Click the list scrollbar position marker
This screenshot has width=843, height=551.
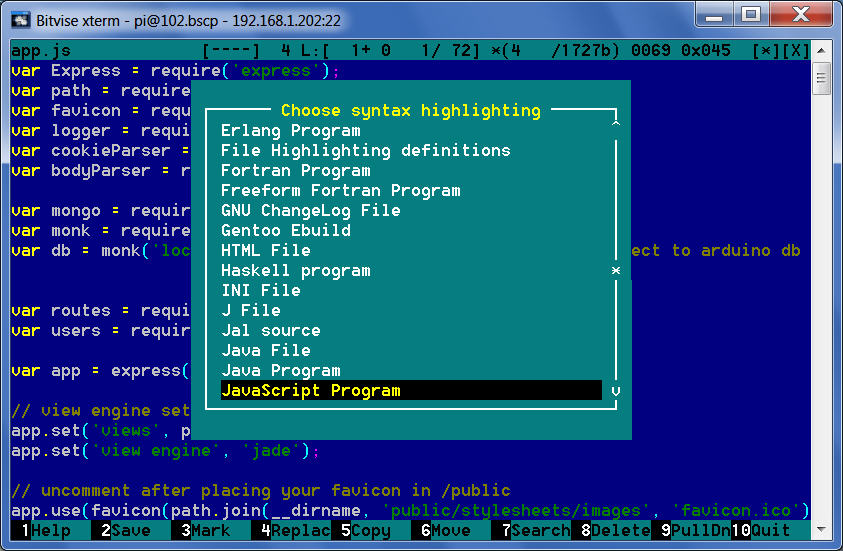coord(616,271)
